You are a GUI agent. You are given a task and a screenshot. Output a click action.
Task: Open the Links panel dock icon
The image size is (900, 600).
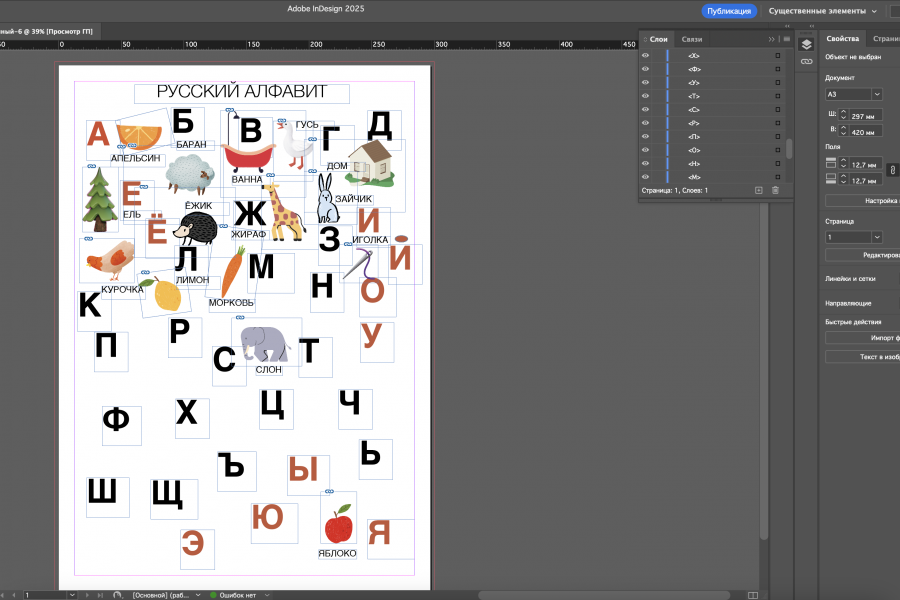806,61
